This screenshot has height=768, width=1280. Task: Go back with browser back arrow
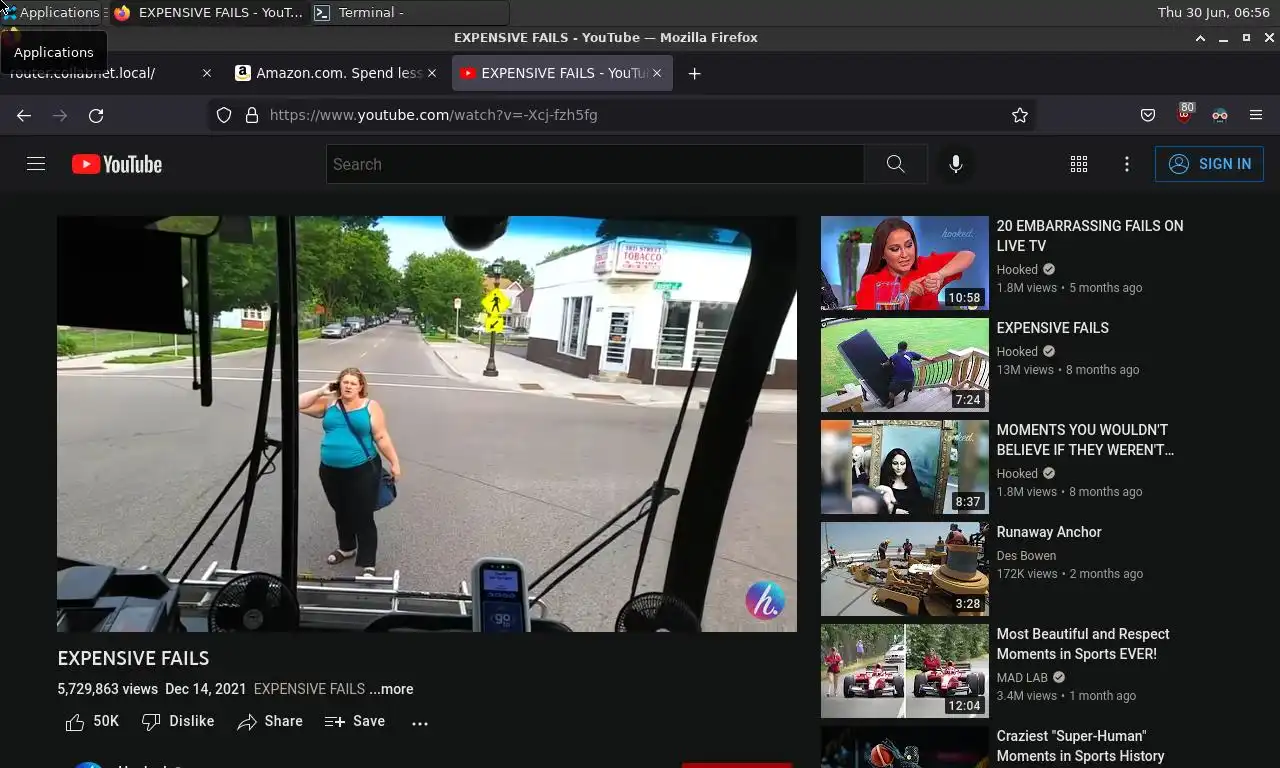[x=24, y=115]
